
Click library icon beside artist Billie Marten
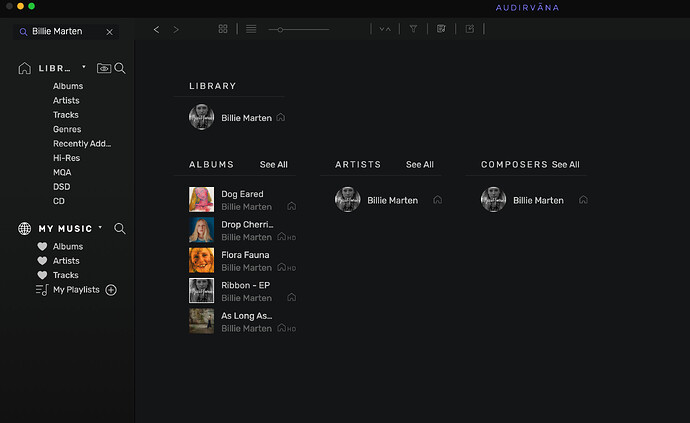coord(437,200)
